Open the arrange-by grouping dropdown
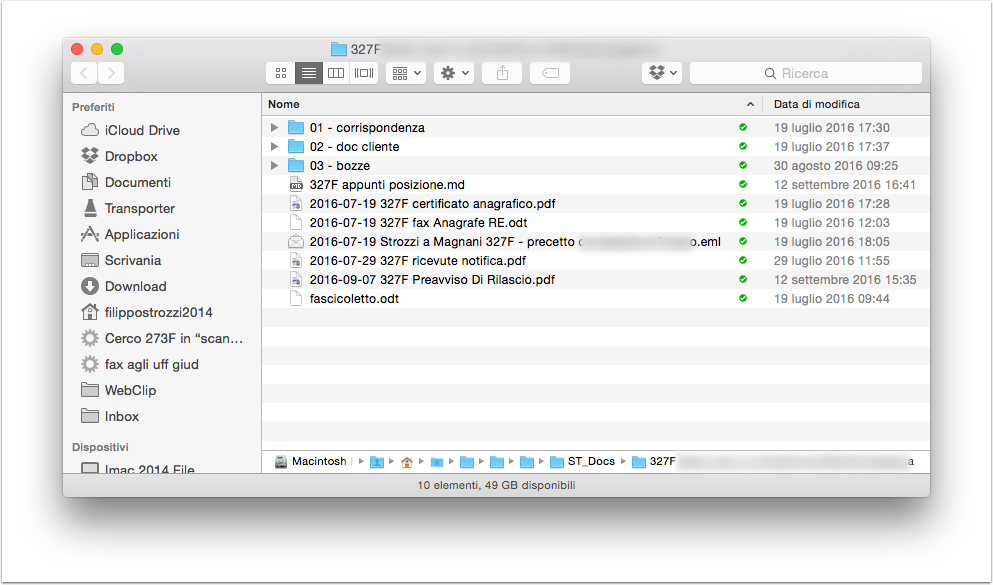The width and height of the screenshot is (993, 585). 406,73
